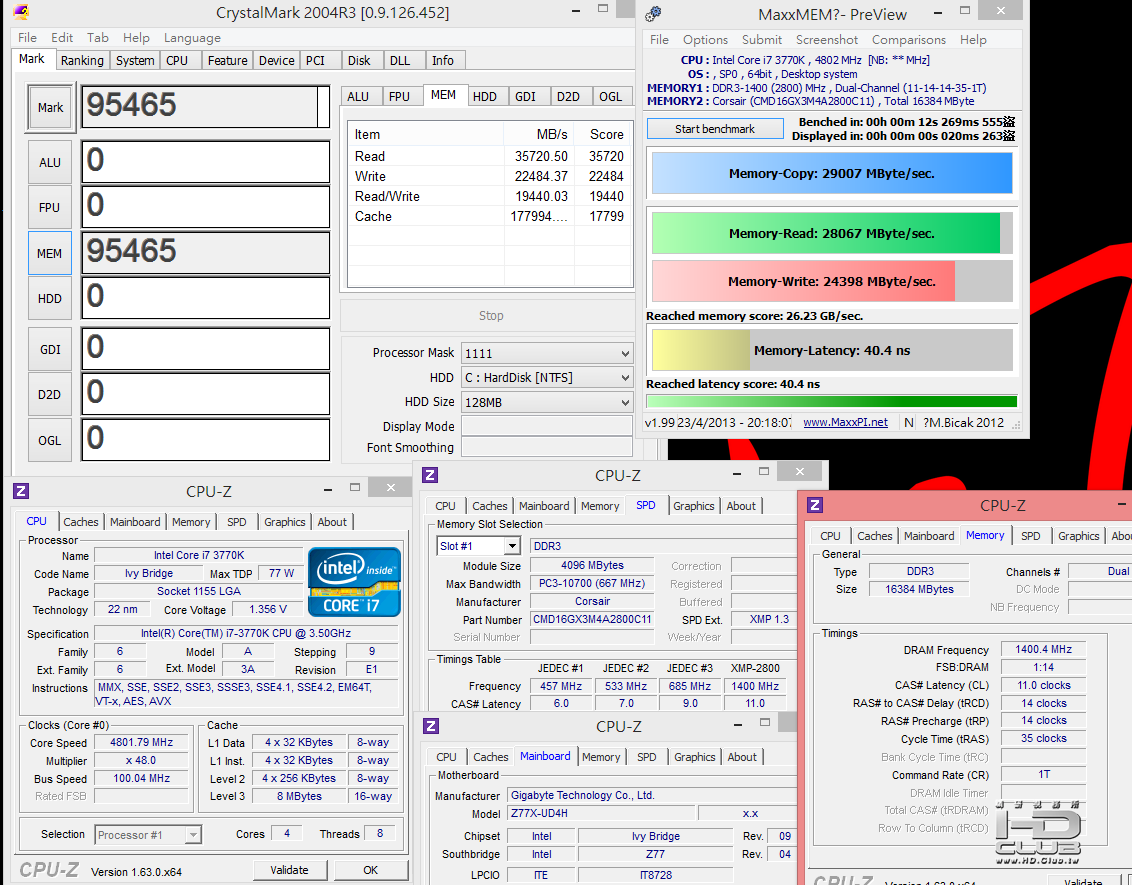
Task: Click the CPU-Z icon of the Mainboard window
Action: (430, 726)
